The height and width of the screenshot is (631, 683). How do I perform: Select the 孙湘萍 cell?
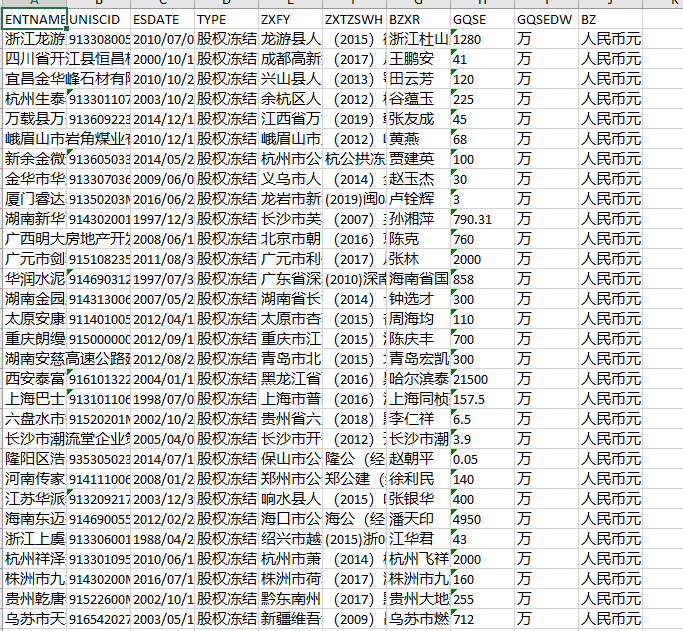tap(419, 219)
